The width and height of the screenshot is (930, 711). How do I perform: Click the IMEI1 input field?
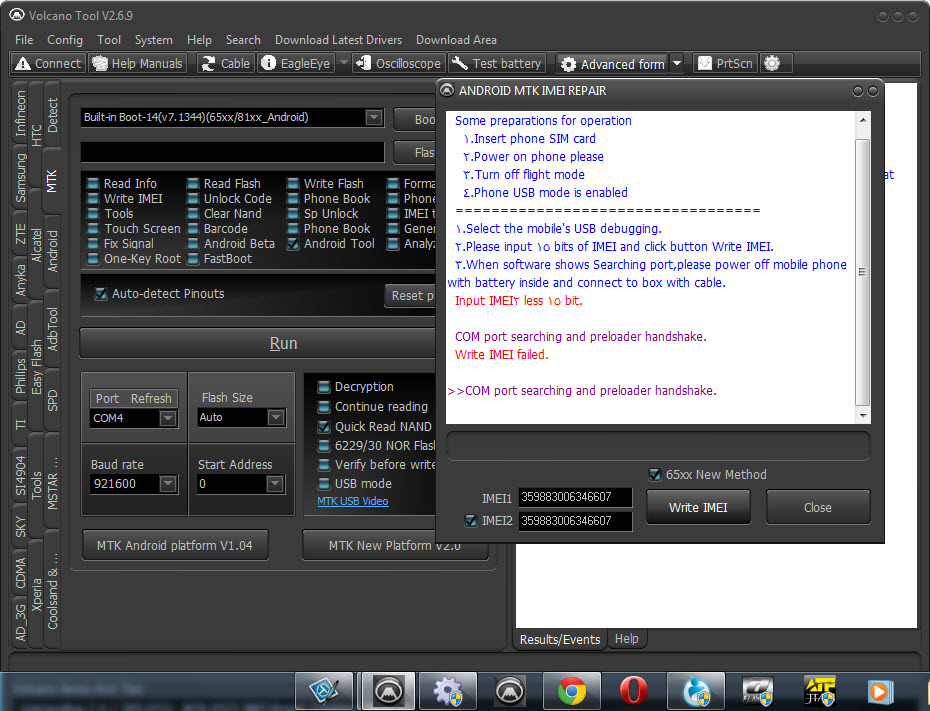(575, 497)
